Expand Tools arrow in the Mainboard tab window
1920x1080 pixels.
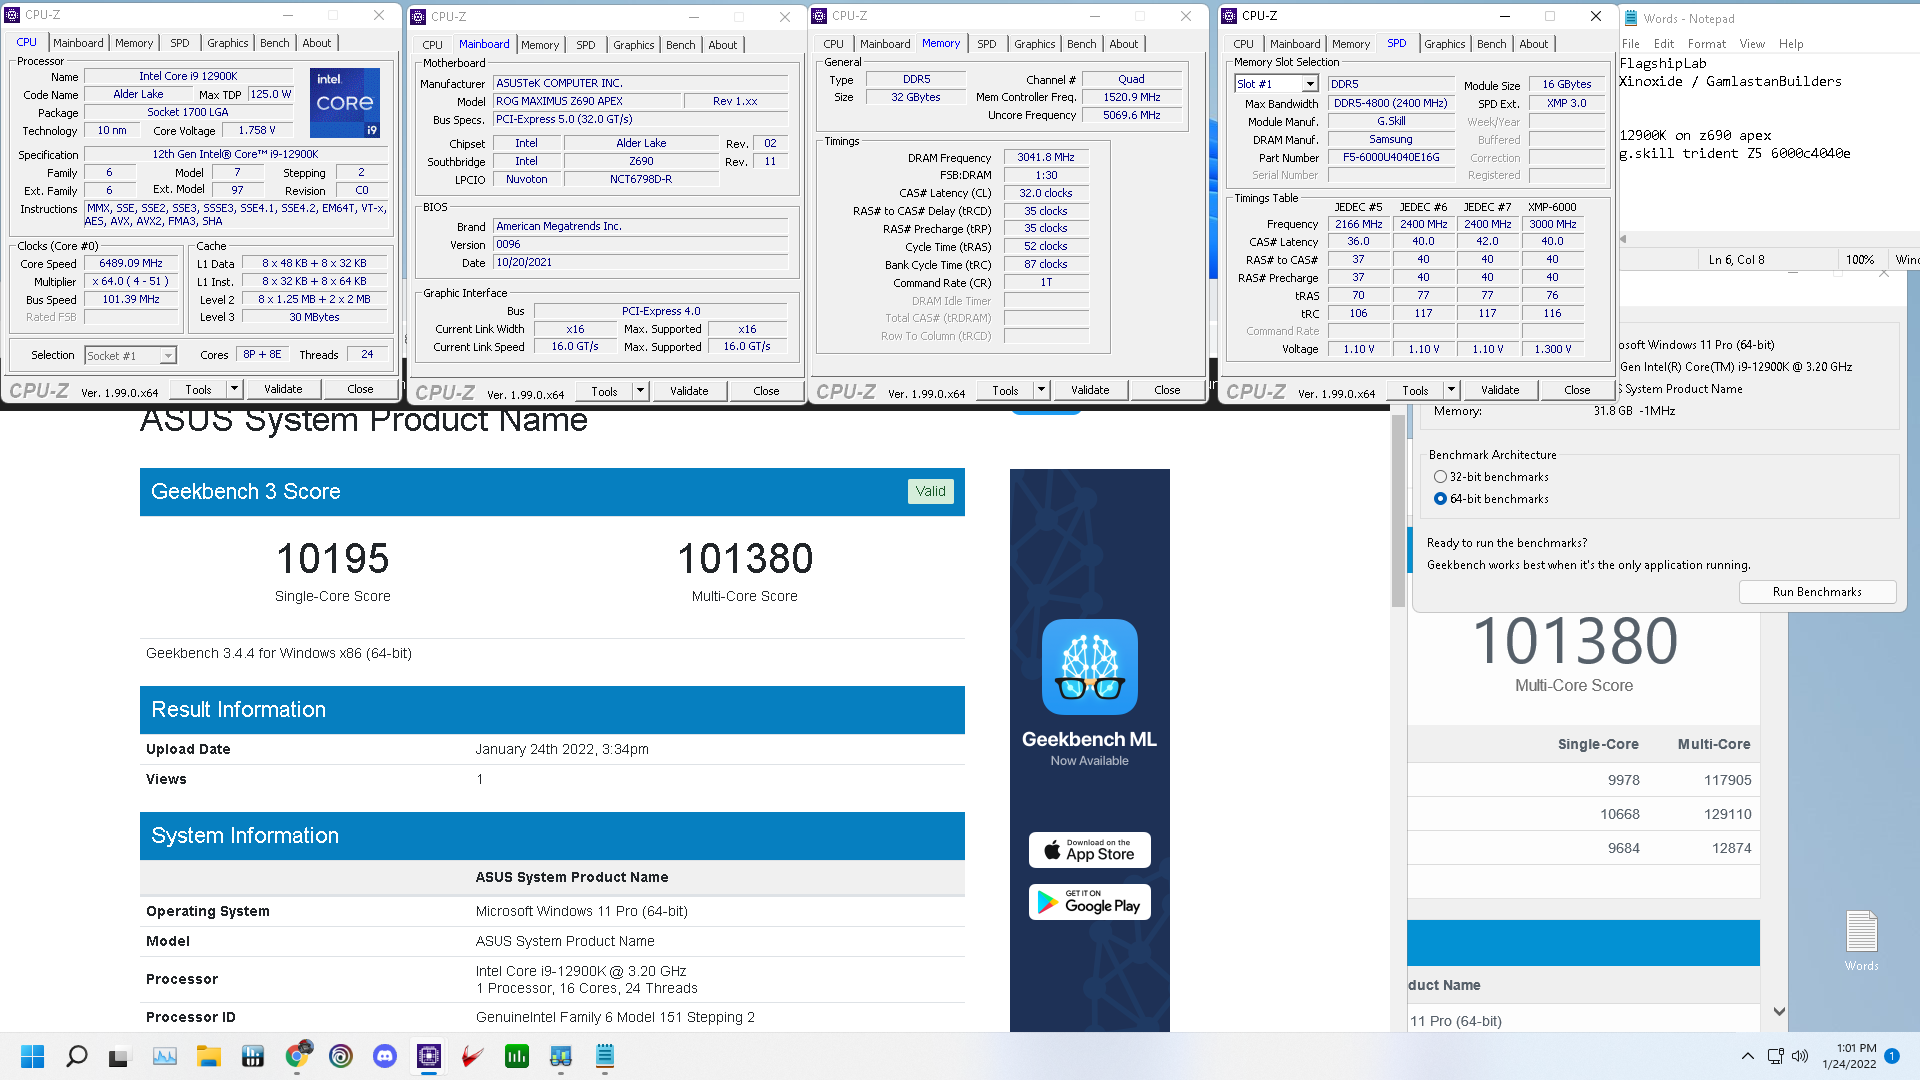coord(640,391)
